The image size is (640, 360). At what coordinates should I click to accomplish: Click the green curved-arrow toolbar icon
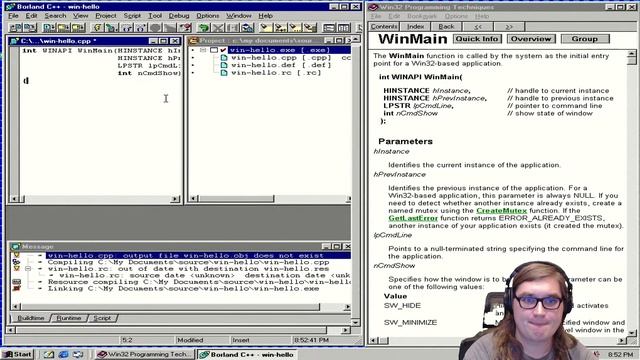[x=203, y=28]
